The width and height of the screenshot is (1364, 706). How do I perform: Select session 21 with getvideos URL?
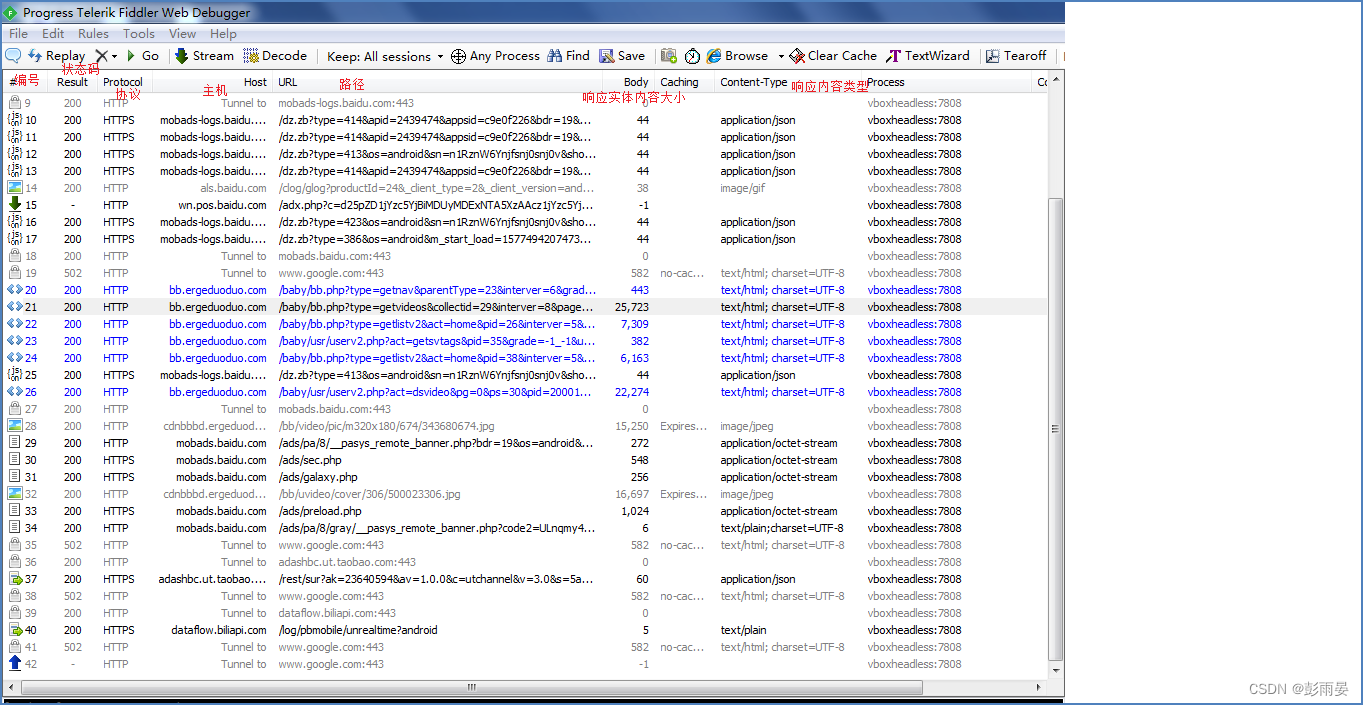click(x=525, y=307)
